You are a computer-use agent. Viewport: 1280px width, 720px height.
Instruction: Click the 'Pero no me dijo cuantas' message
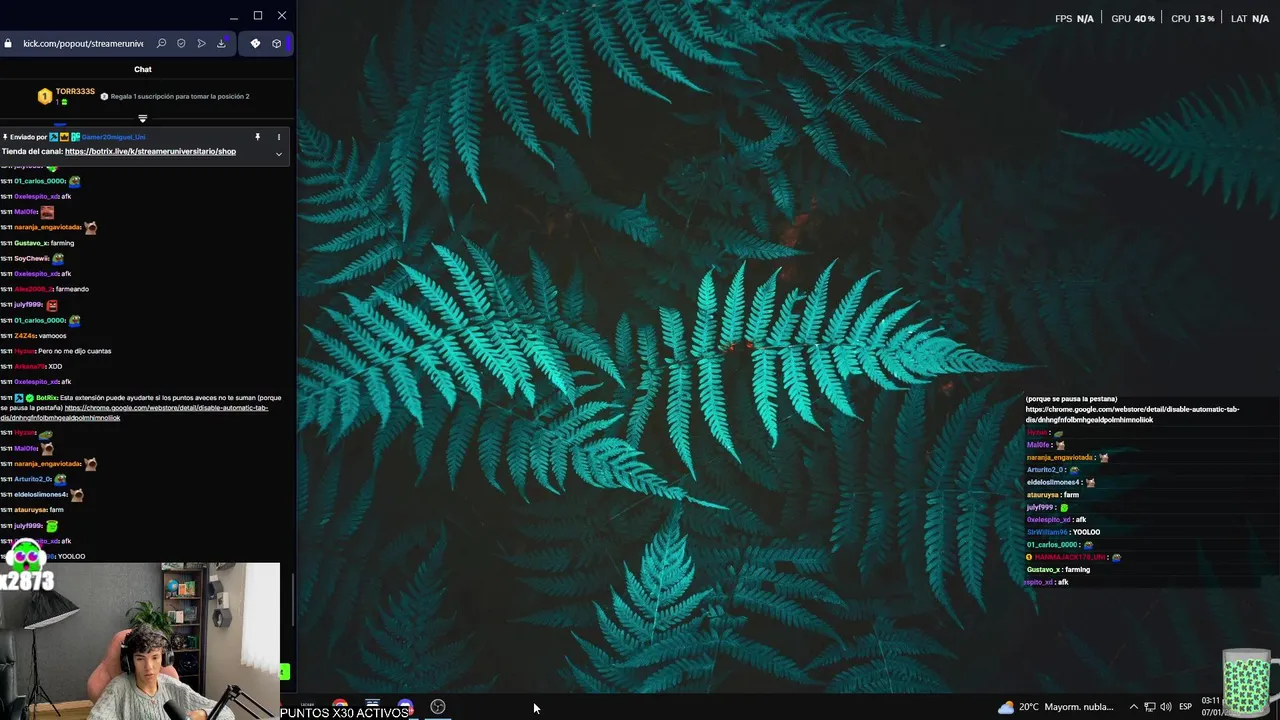click(74, 351)
